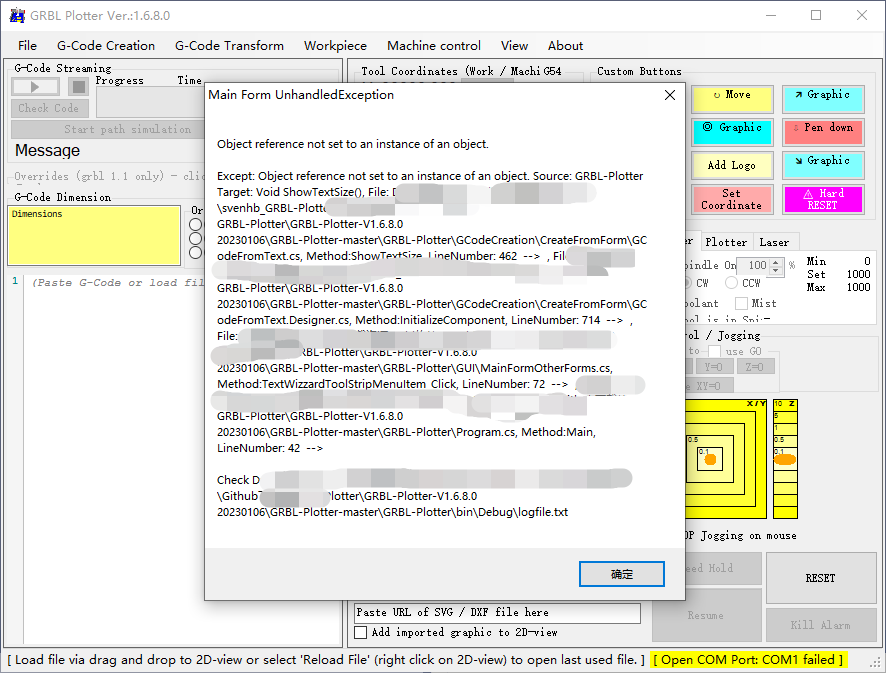
Task: Click the RESET button at bottom right
Action: point(820,578)
